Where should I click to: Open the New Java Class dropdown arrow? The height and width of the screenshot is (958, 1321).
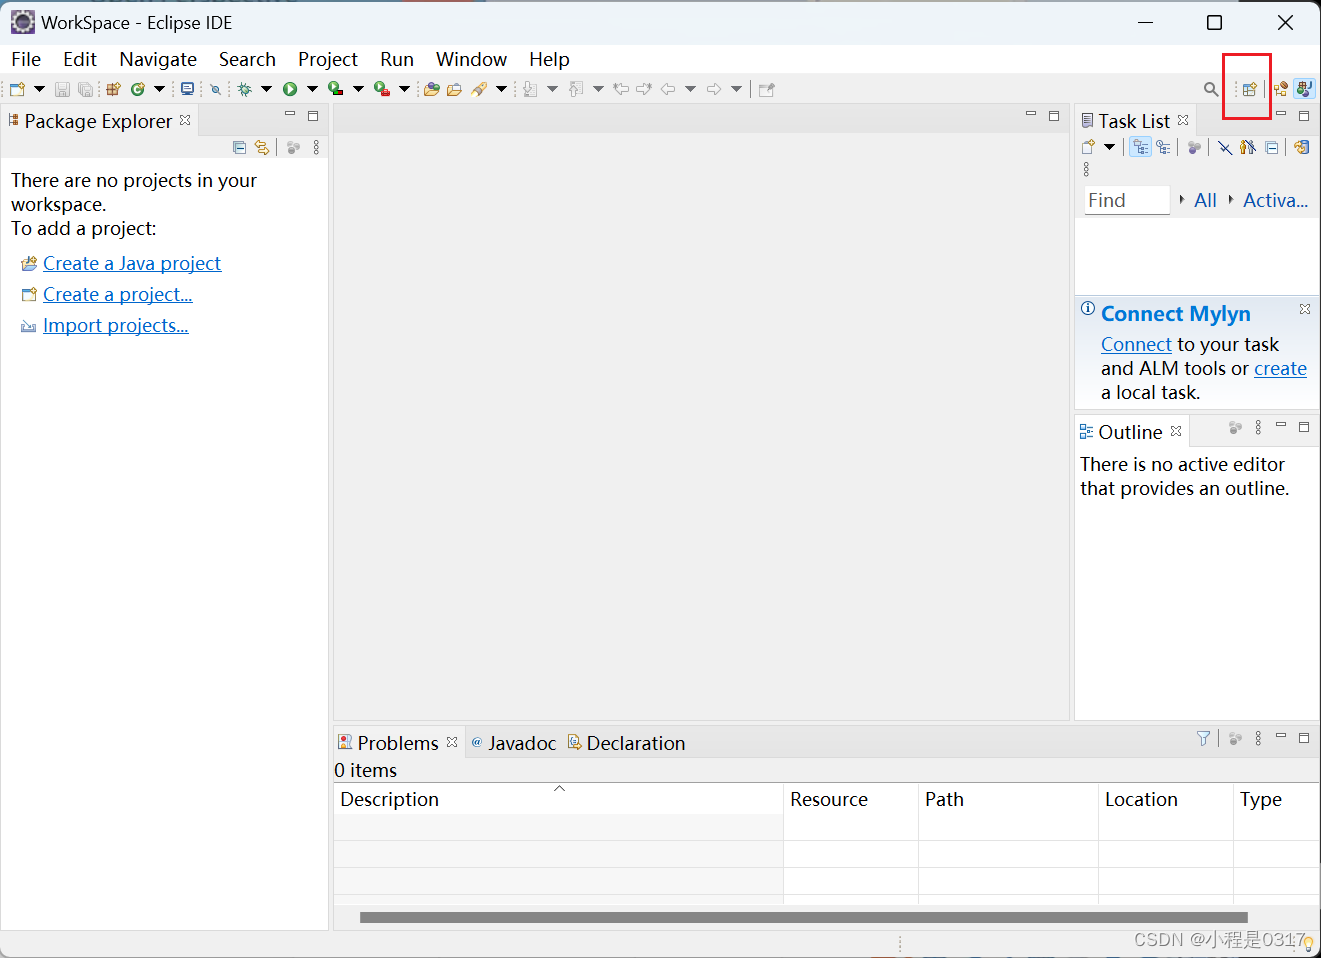pyautogui.click(x=159, y=89)
